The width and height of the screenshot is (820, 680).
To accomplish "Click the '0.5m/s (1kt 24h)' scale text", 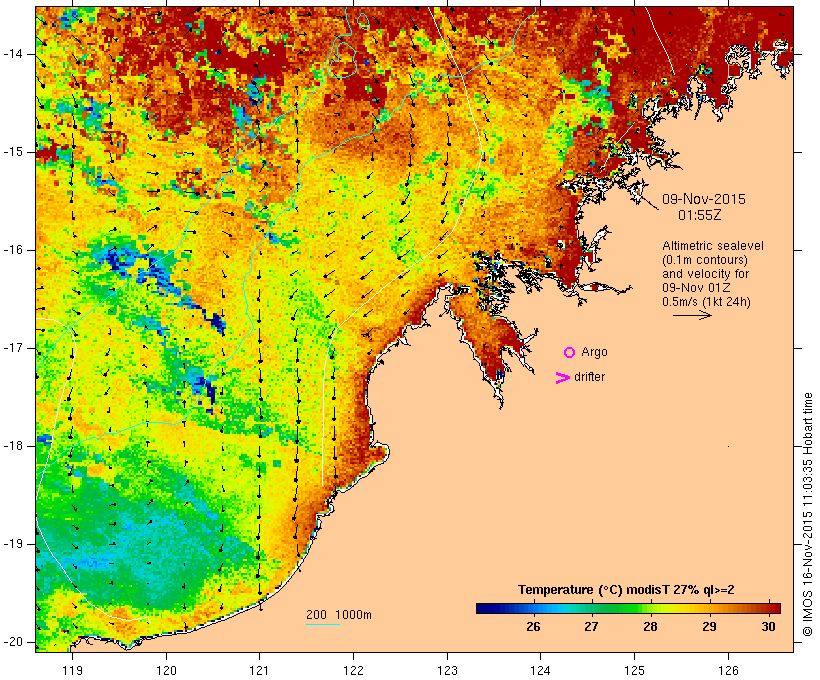I will tap(706, 302).
